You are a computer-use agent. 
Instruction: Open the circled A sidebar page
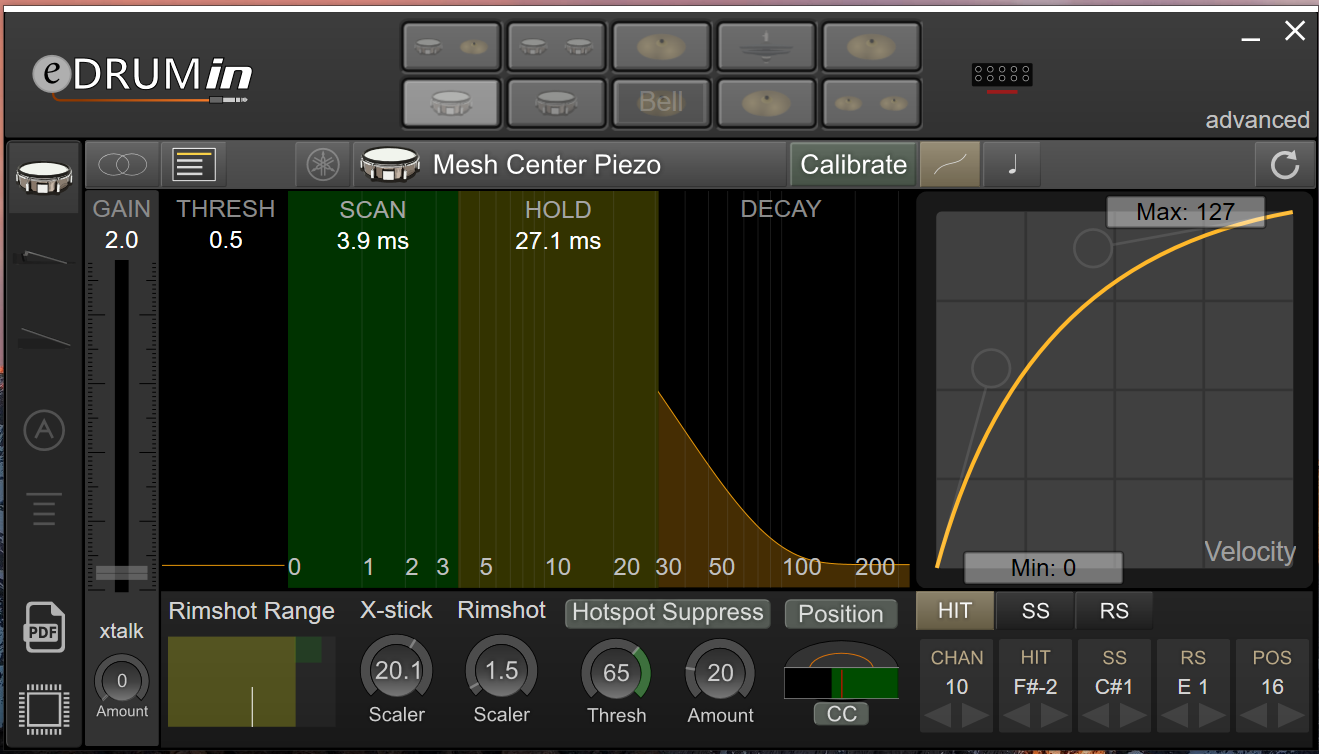tap(44, 430)
